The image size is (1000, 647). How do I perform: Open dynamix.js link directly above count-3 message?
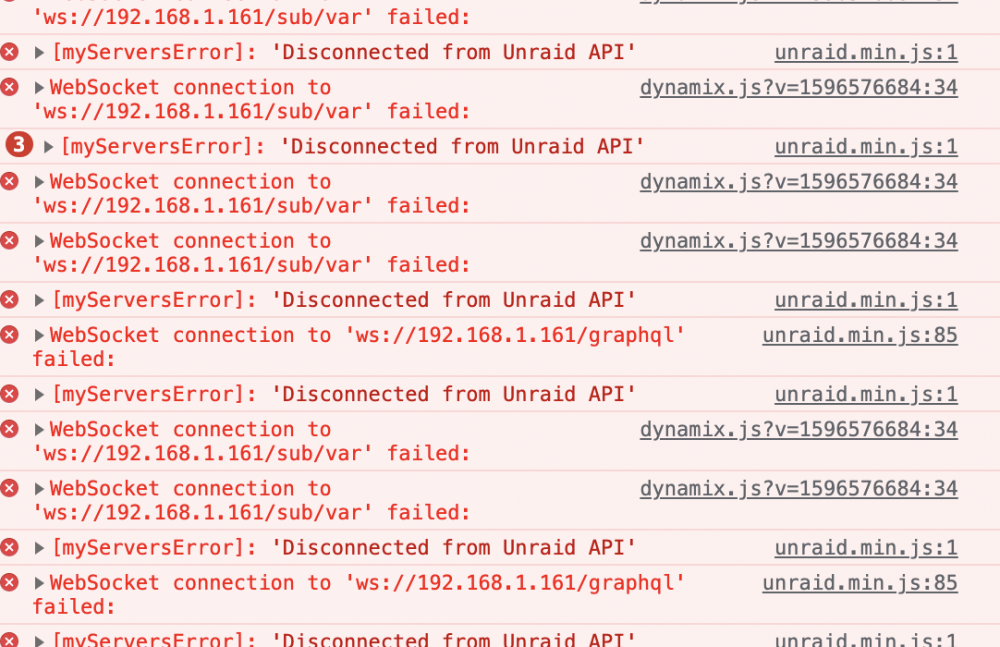point(798,87)
